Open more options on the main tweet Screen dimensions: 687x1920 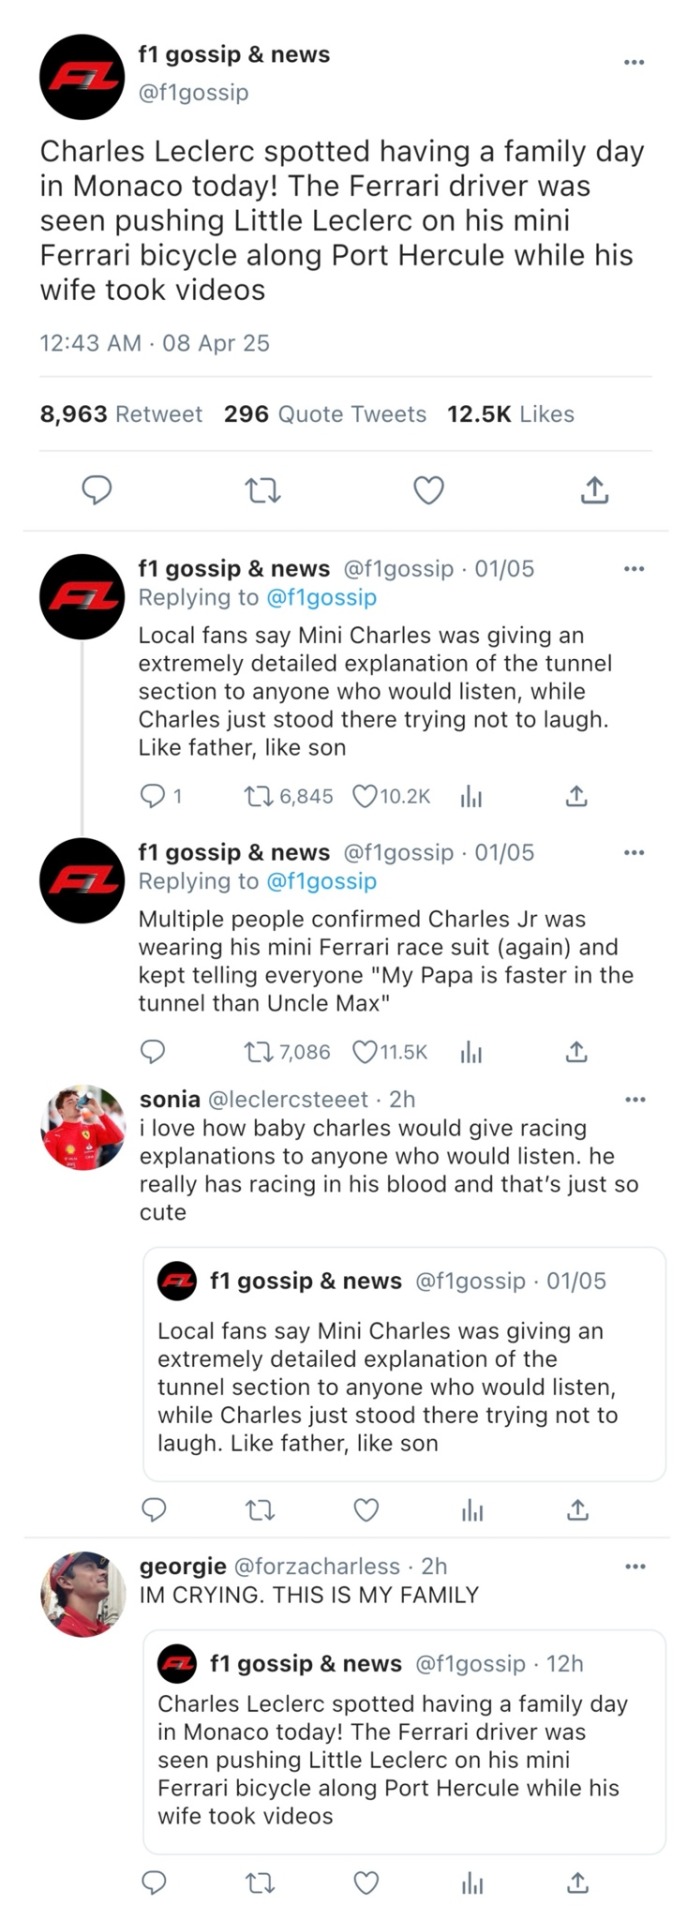[634, 62]
